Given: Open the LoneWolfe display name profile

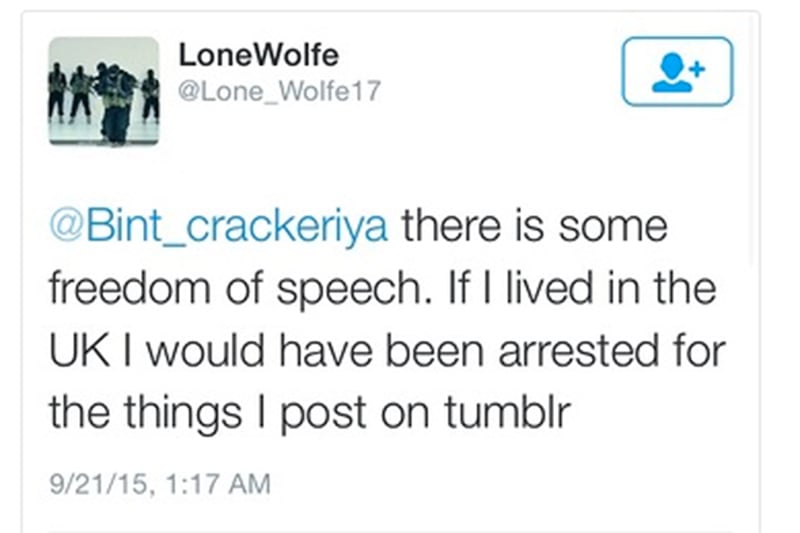Looking at the screenshot, I should click(x=258, y=55).
